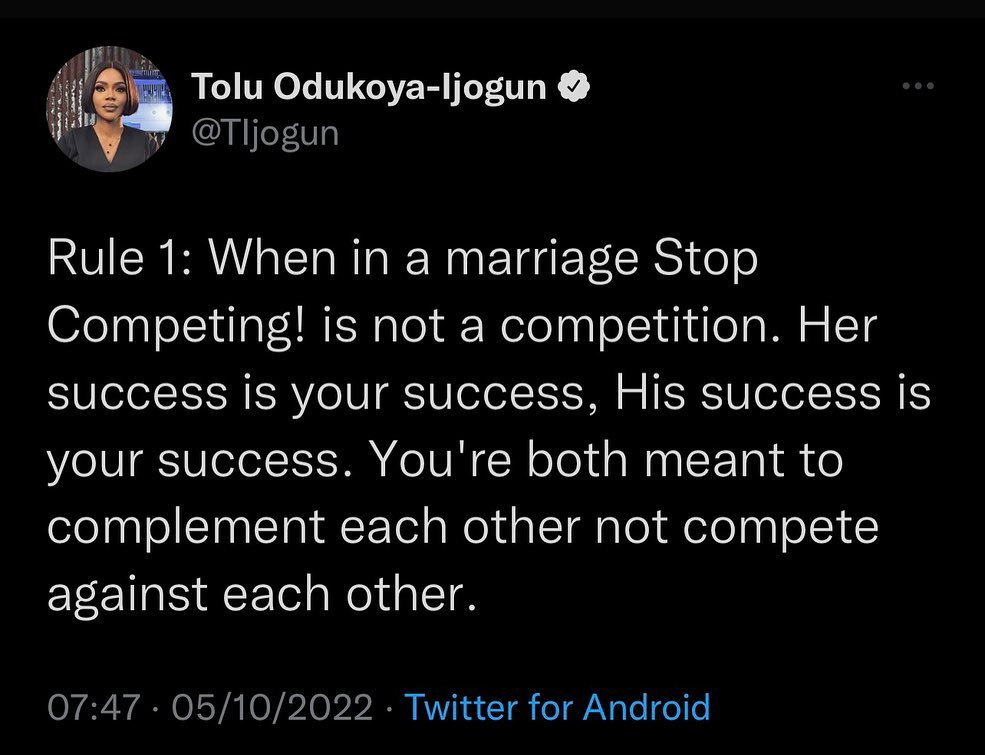Click the Twitter for Android source link
The width and height of the screenshot is (985, 755).
point(557,707)
